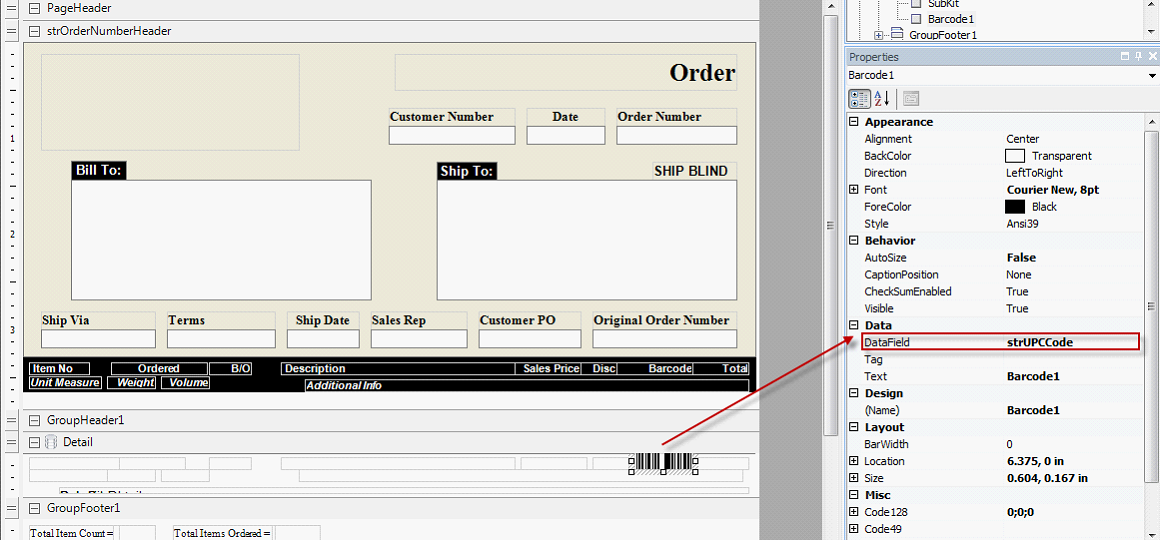The width and height of the screenshot is (1161, 541).
Task: Expand the Code49 property
Action: 854,530
